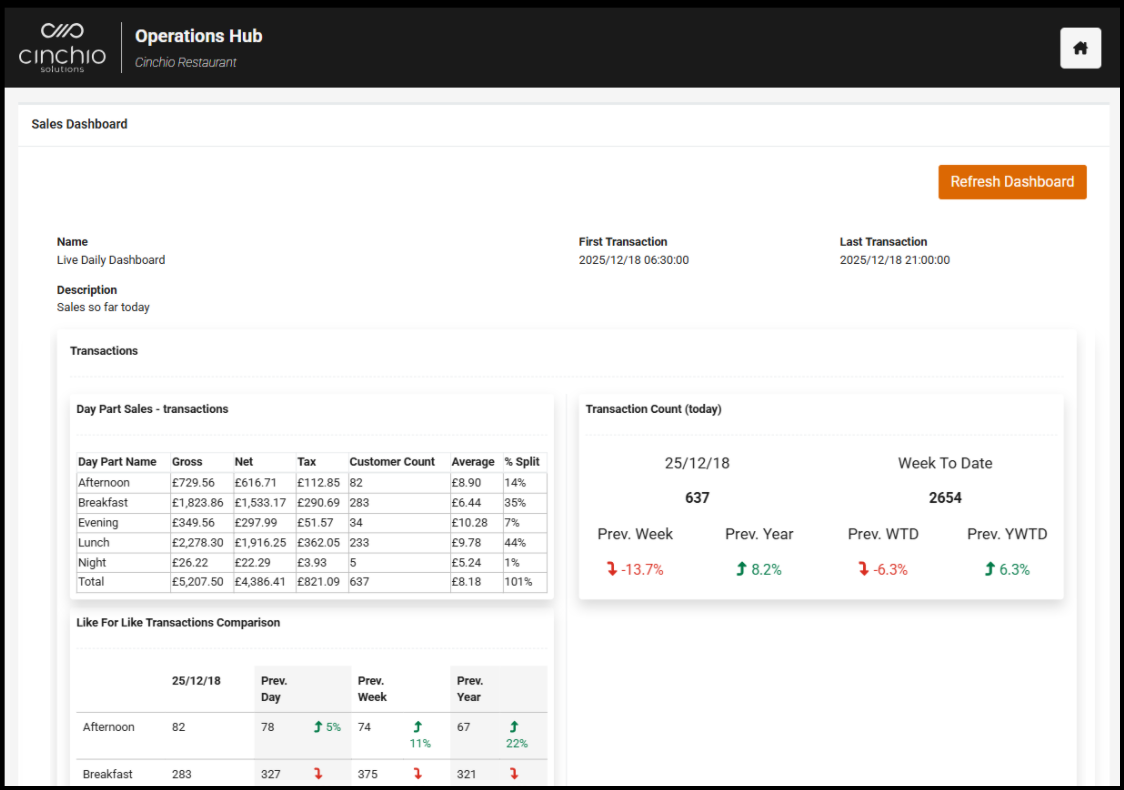Click the Home icon button
1124x790 pixels.
point(1080,48)
